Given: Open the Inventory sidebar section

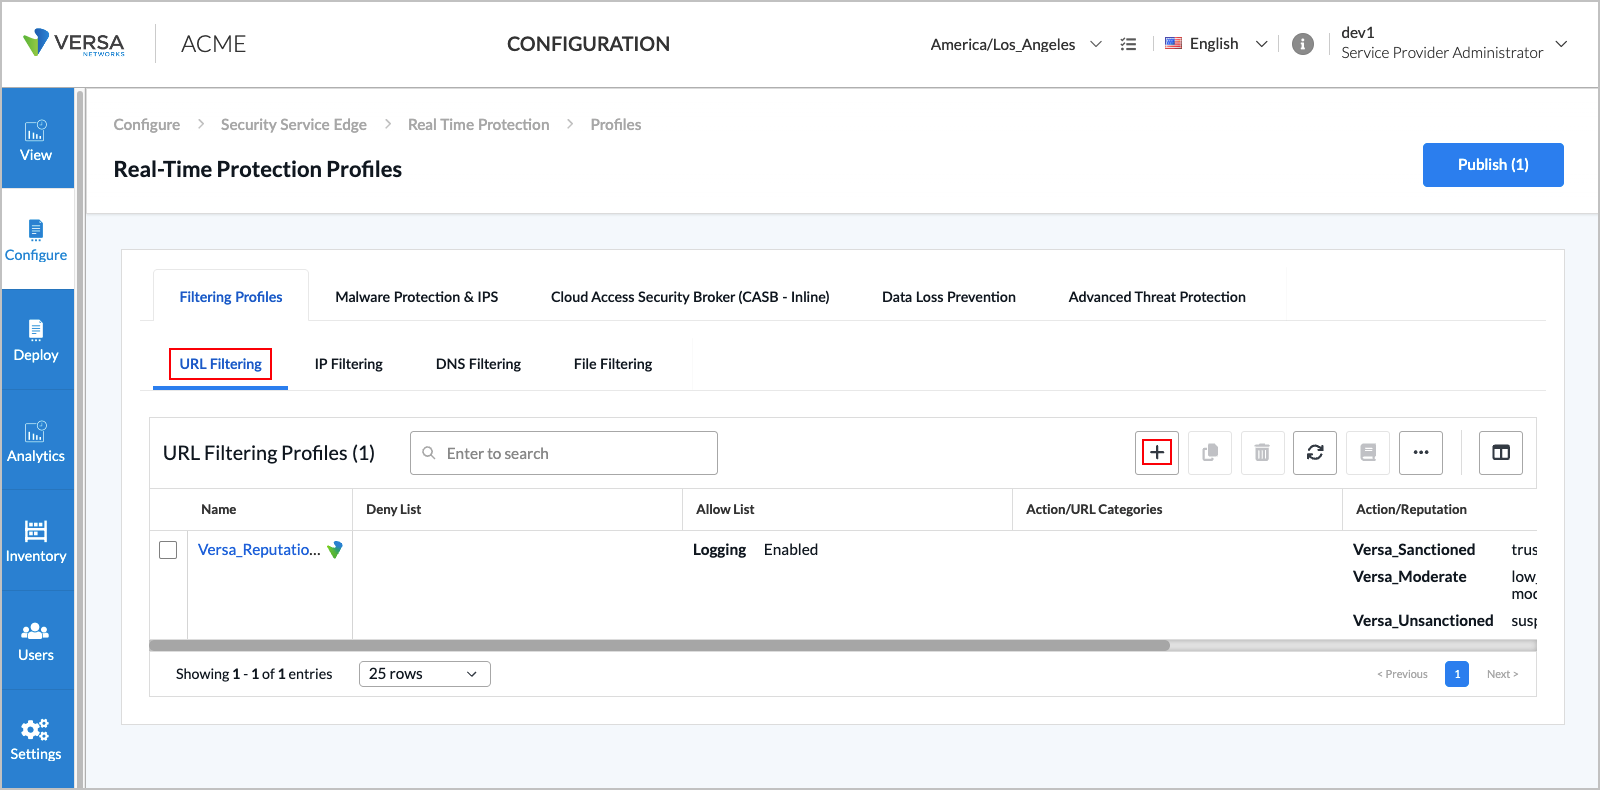Looking at the screenshot, I should tap(36, 540).
